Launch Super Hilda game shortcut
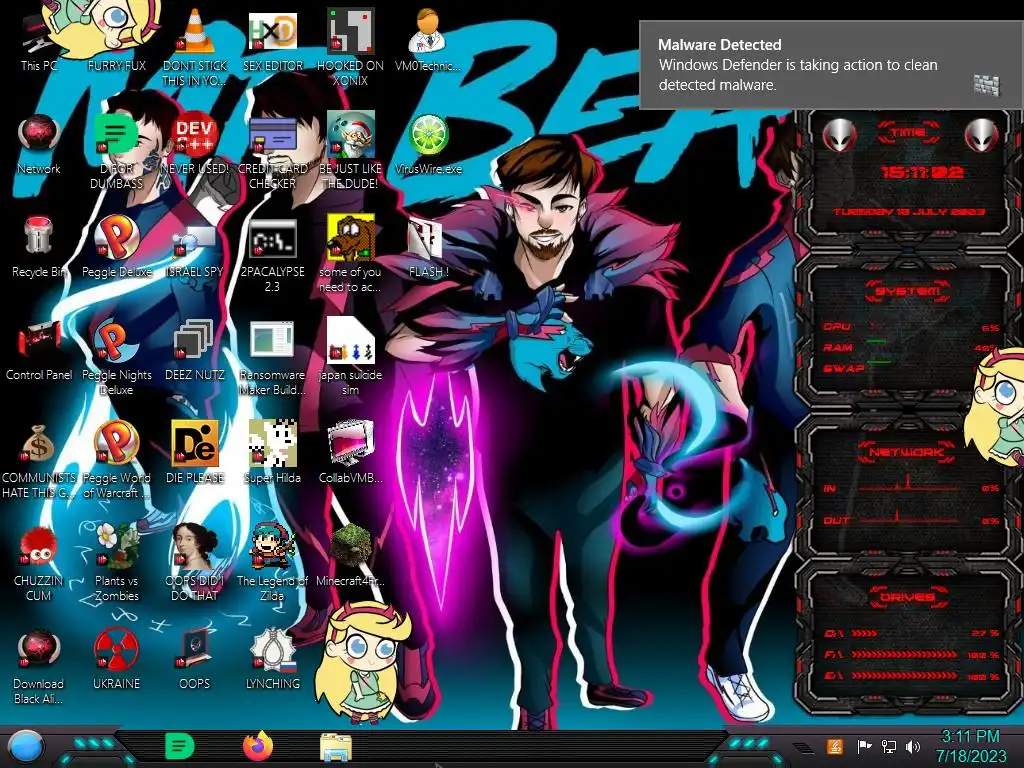Viewport: 1024px width, 768px height. click(272, 454)
